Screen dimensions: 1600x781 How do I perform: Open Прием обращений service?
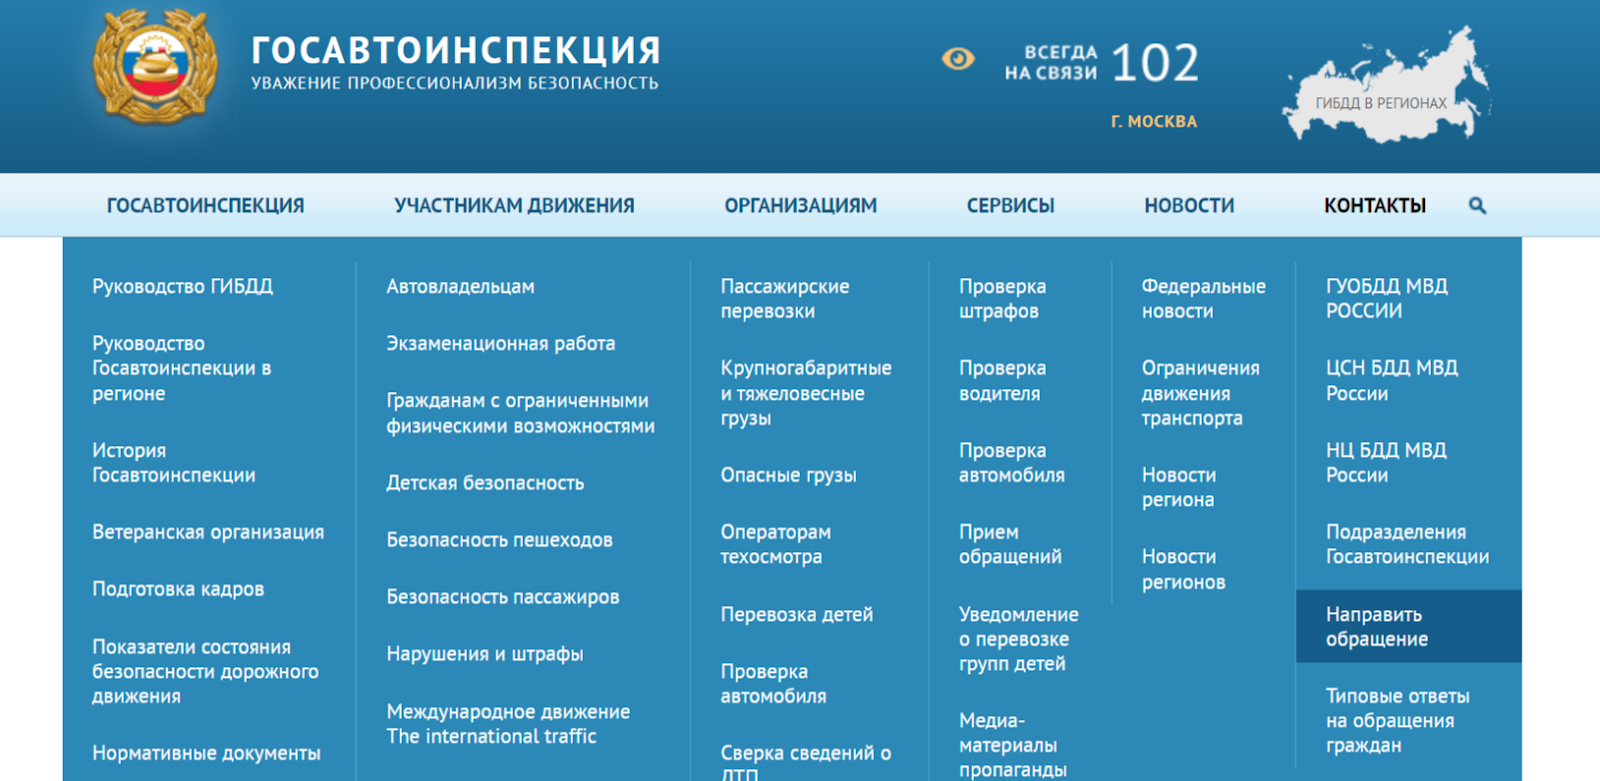tap(1010, 545)
